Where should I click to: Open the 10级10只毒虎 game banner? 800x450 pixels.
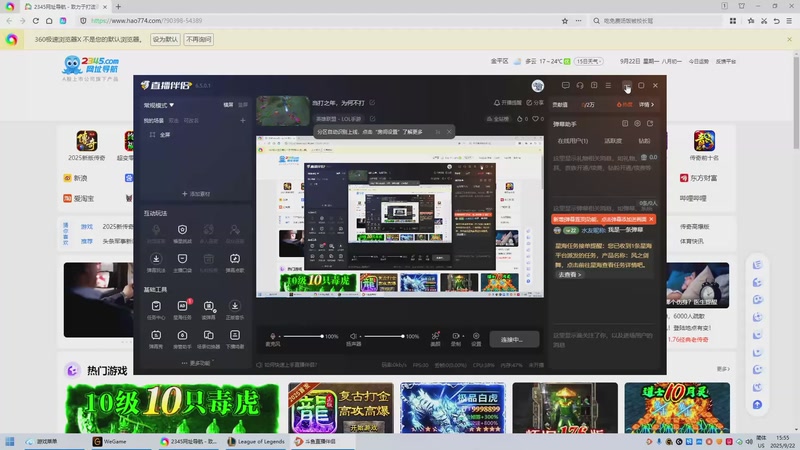173,408
